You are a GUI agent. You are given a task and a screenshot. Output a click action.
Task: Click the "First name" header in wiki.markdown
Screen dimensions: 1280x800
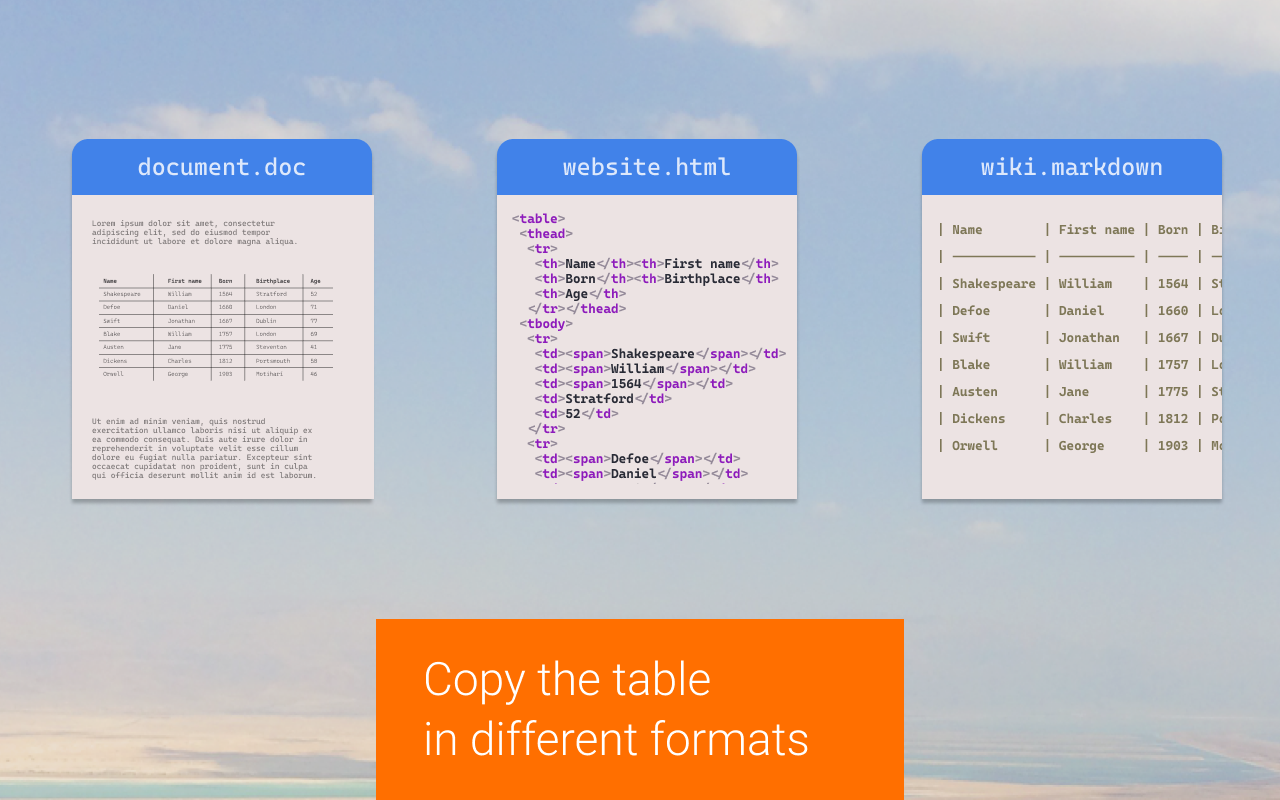[1096, 230]
